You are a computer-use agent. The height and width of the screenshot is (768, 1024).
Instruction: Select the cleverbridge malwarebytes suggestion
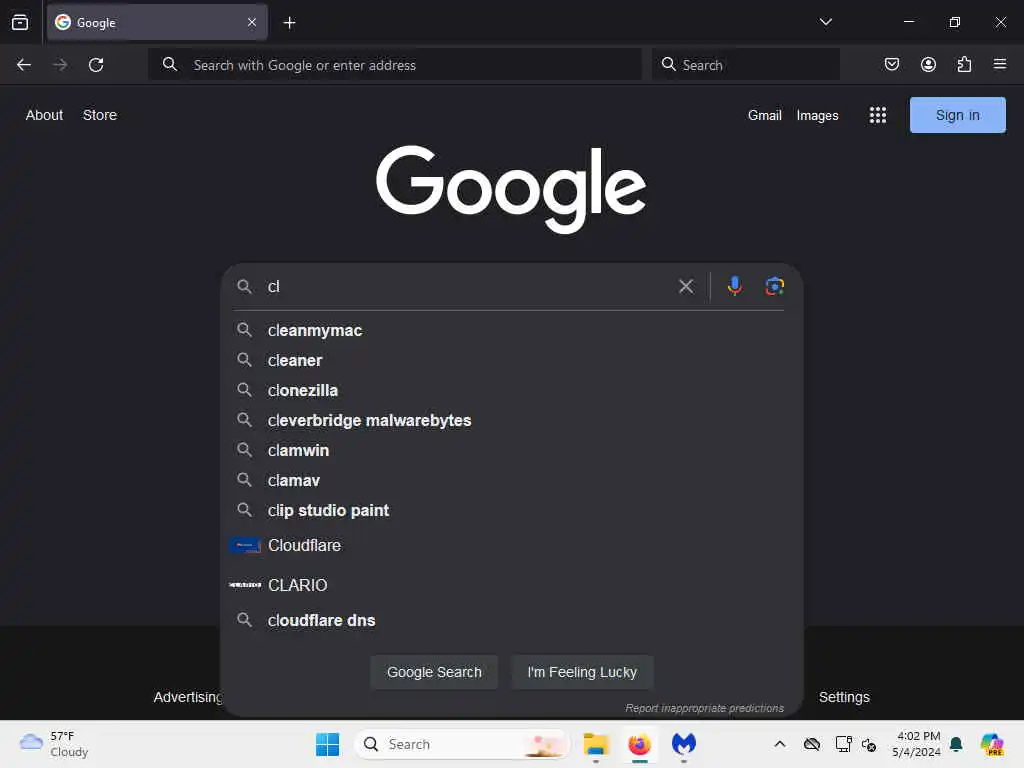point(511,421)
